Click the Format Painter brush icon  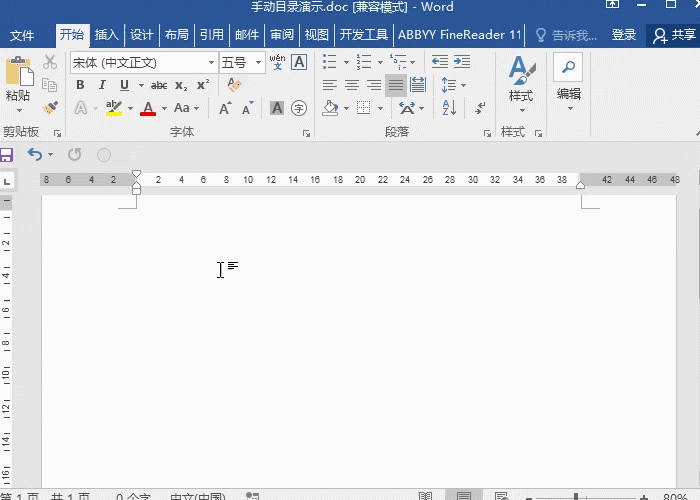(50, 108)
